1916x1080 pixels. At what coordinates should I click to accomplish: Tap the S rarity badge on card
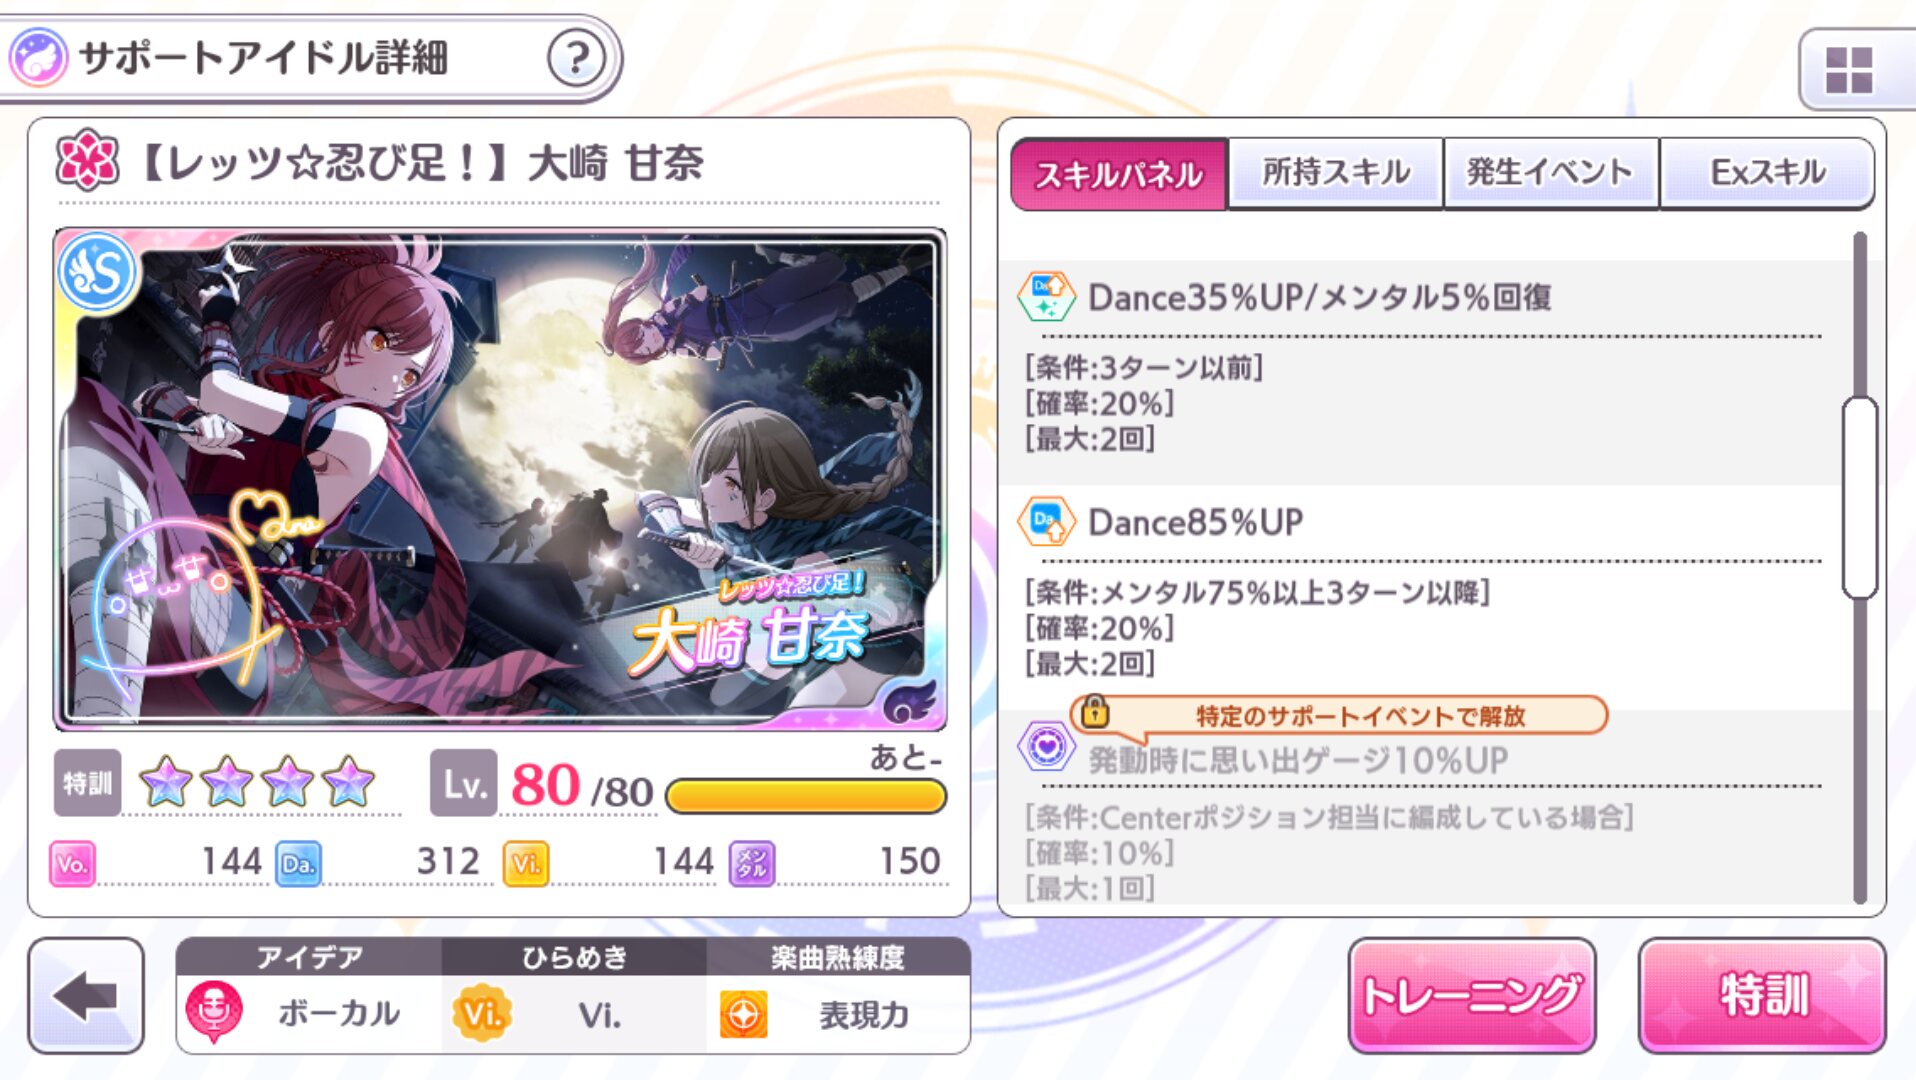(97, 272)
